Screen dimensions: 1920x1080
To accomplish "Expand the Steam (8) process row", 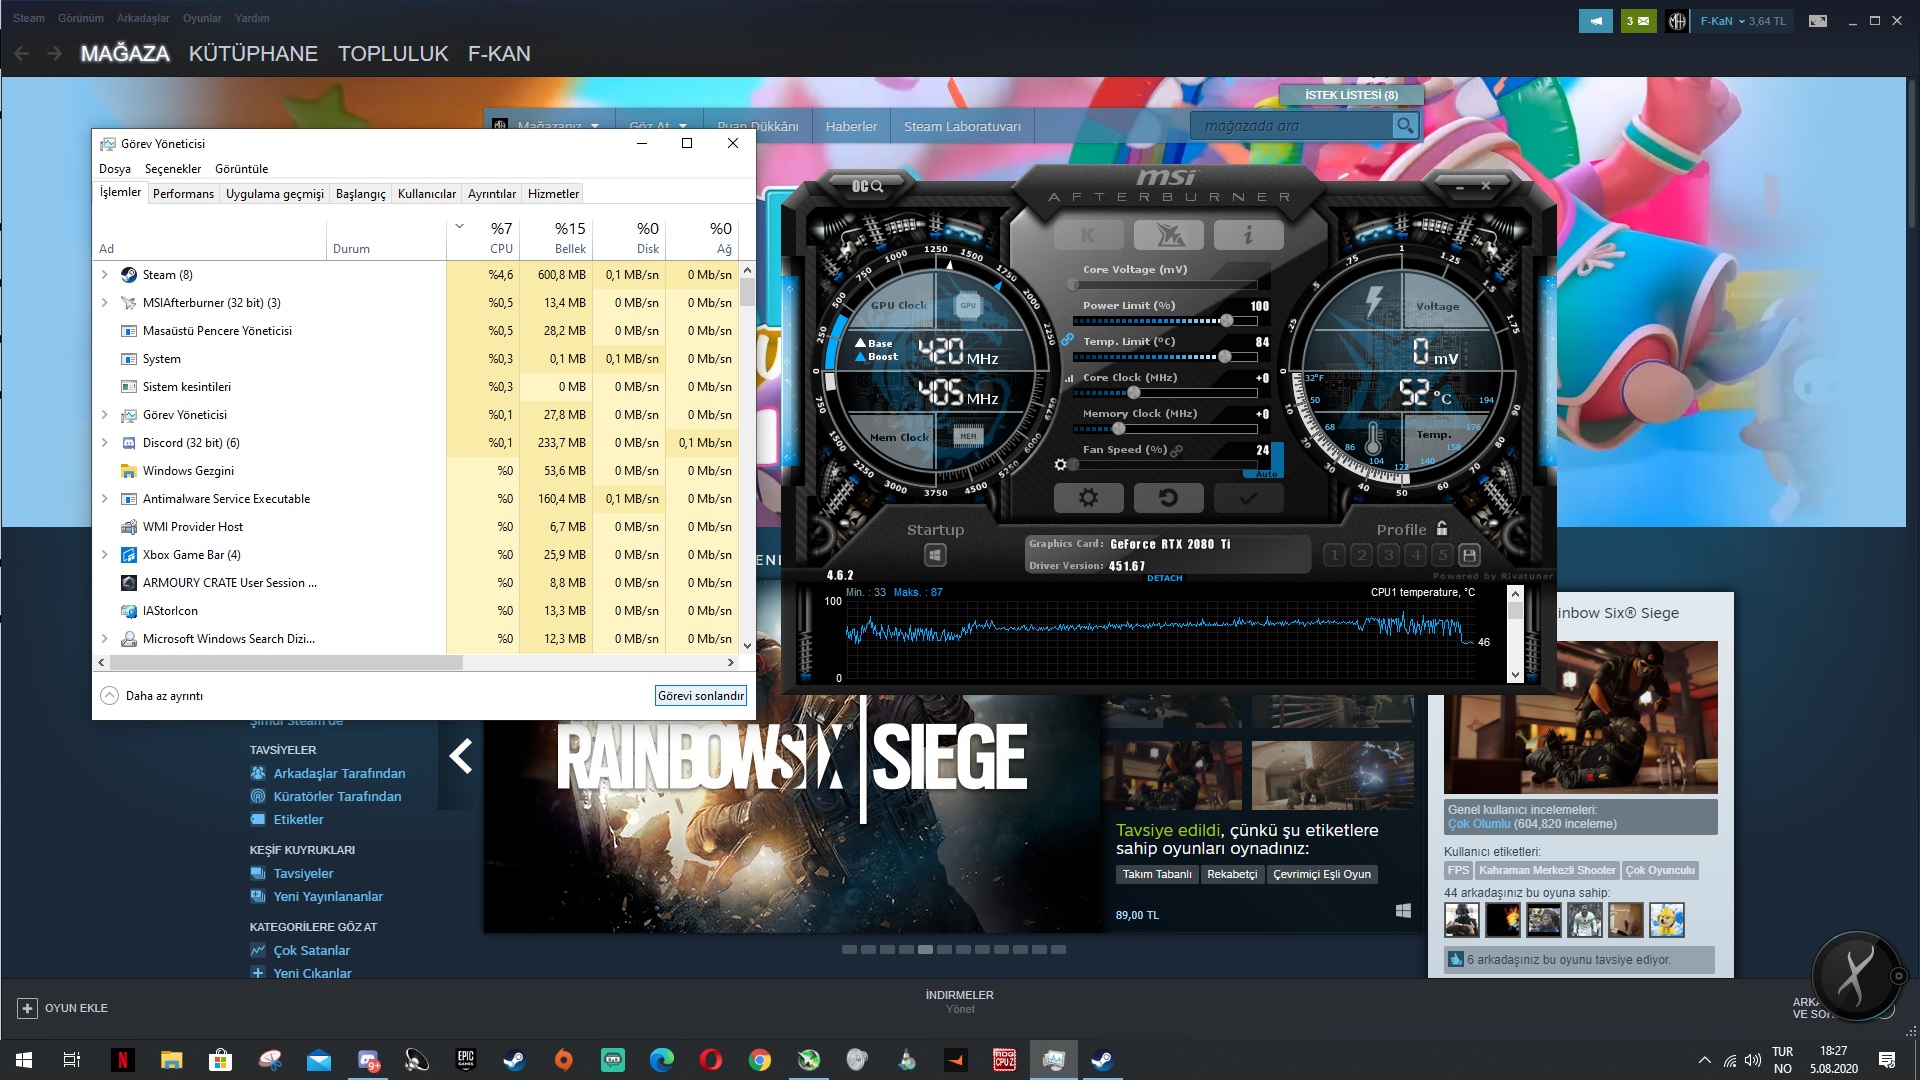I will click(x=105, y=274).
